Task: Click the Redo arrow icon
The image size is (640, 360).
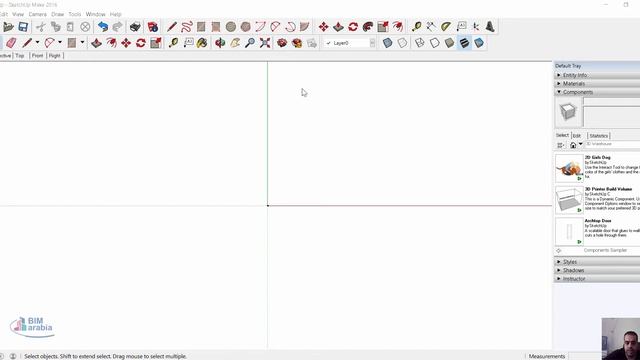Action: (x=118, y=27)
